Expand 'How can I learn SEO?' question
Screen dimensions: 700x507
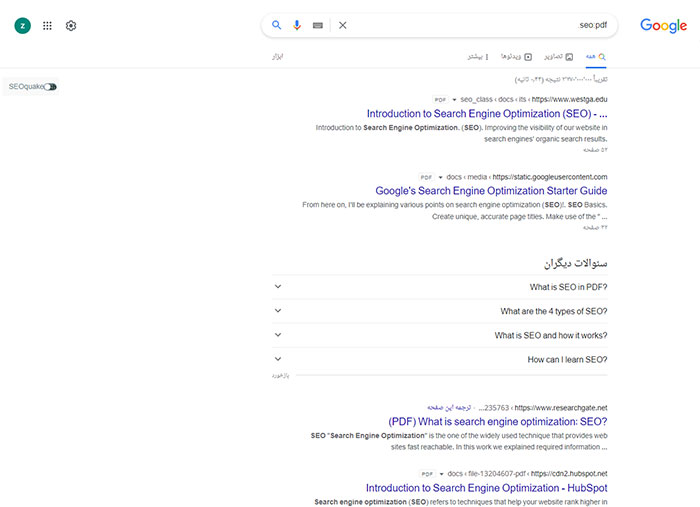point(440,359)
